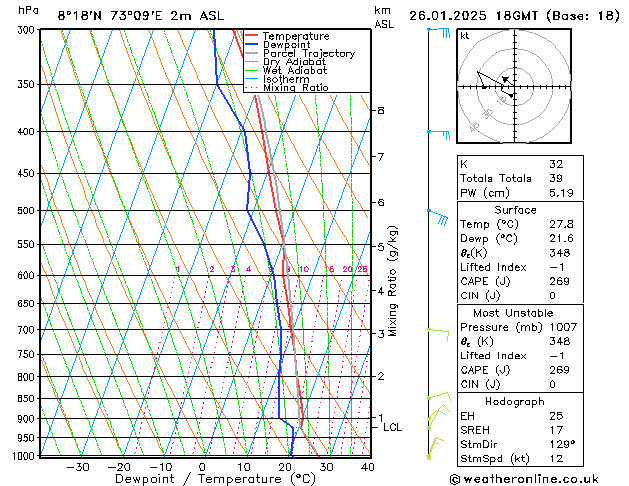Select the blue Dewpoint legend entry
Image resolution: width=629 pixels, height=486 pixels.
click(285, 45)
